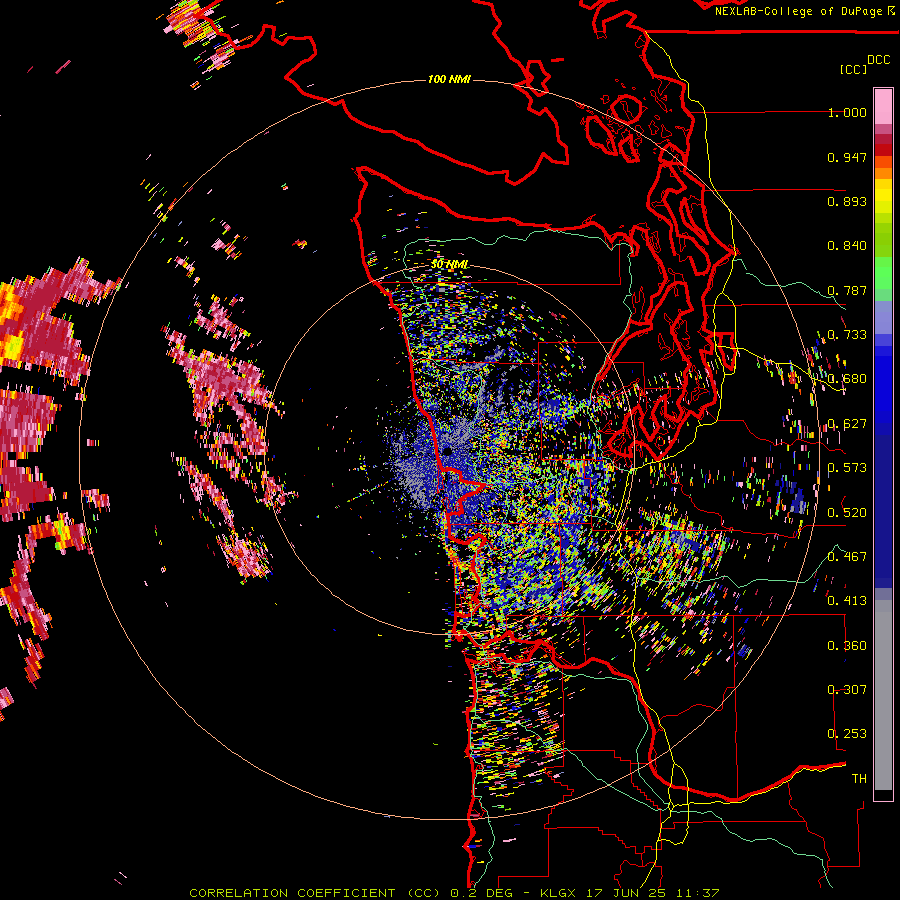This screenshot has height=900, width=900.
Task: Select the 0.787 scale value
Action: coord(847,290)
